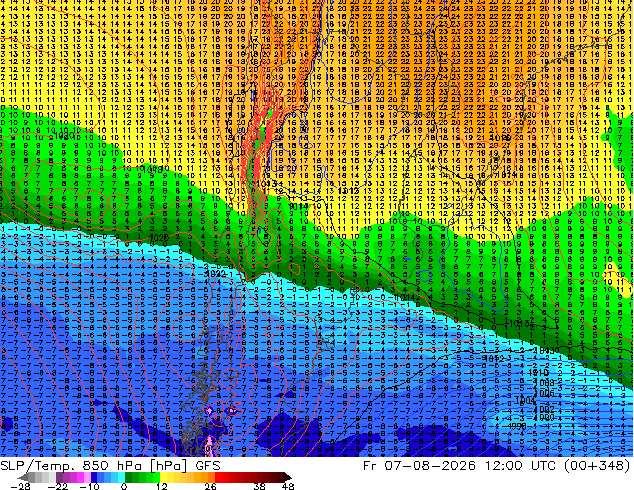Click the '1018' isobar label on the map
The image size is (634, 490).
point(153,169)
